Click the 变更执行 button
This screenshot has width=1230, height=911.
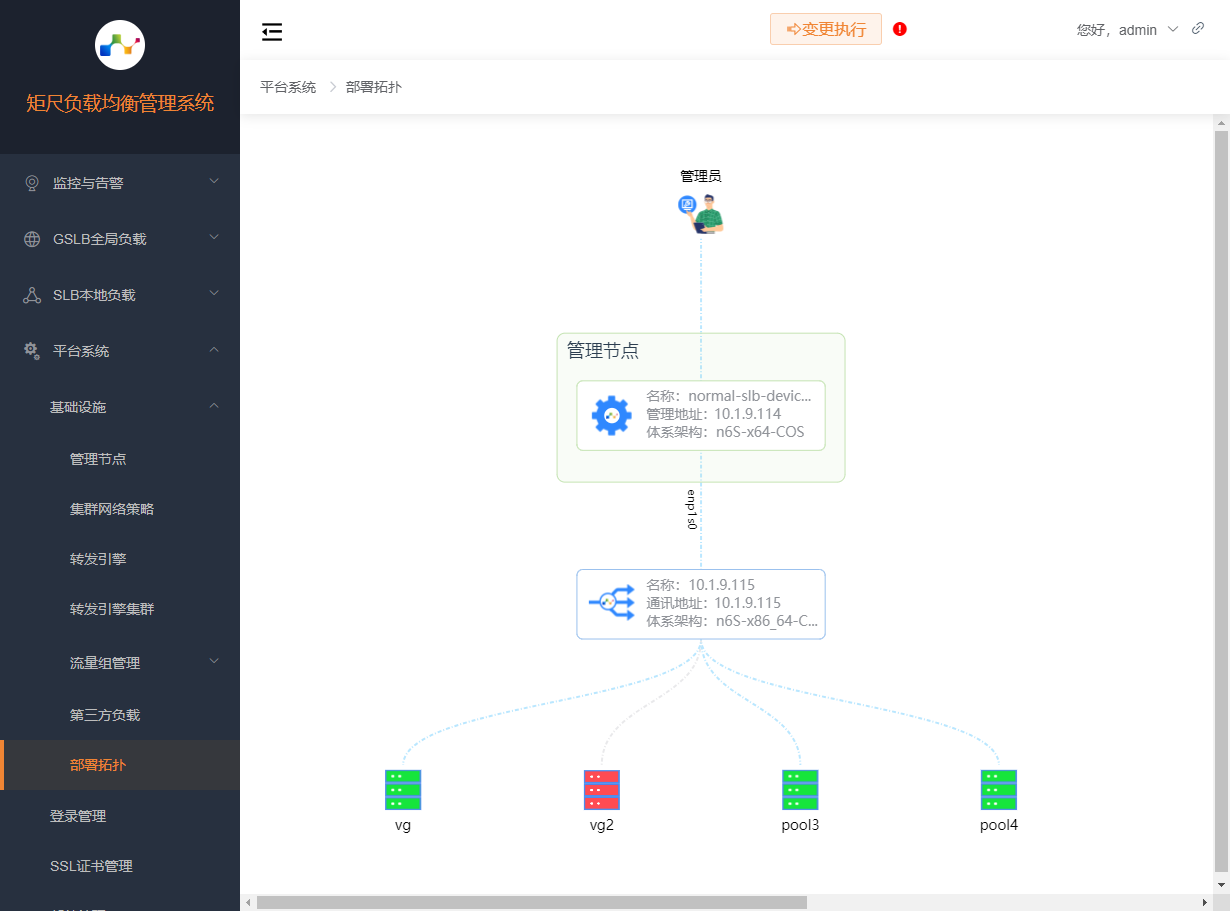[825, 29]
